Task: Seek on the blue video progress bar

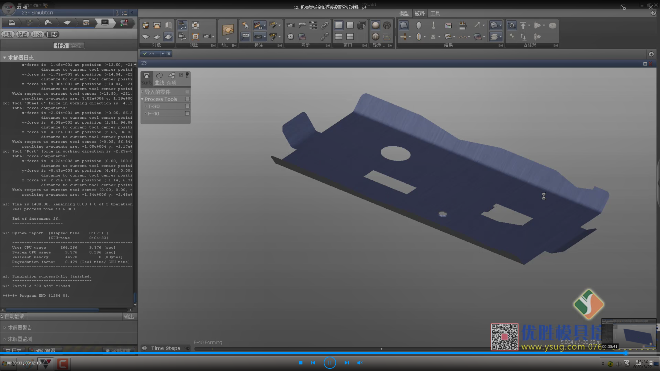Action: pyautogui.click(x=330, y=353)
